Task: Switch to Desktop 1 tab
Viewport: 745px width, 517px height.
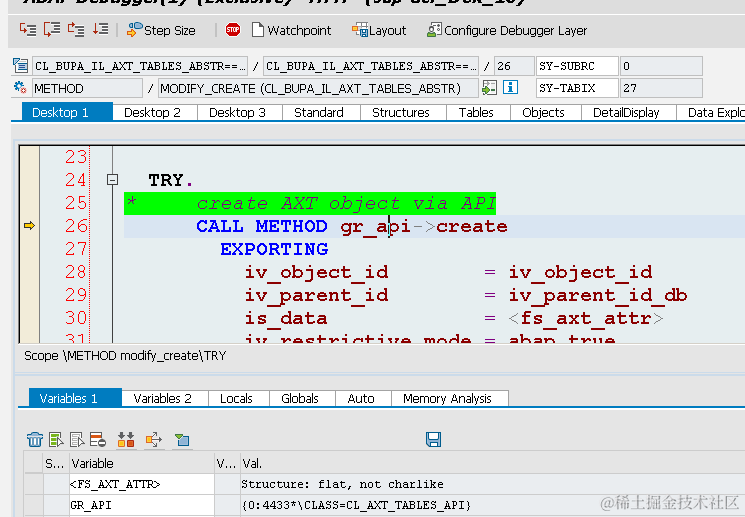Action: point(67,112)
